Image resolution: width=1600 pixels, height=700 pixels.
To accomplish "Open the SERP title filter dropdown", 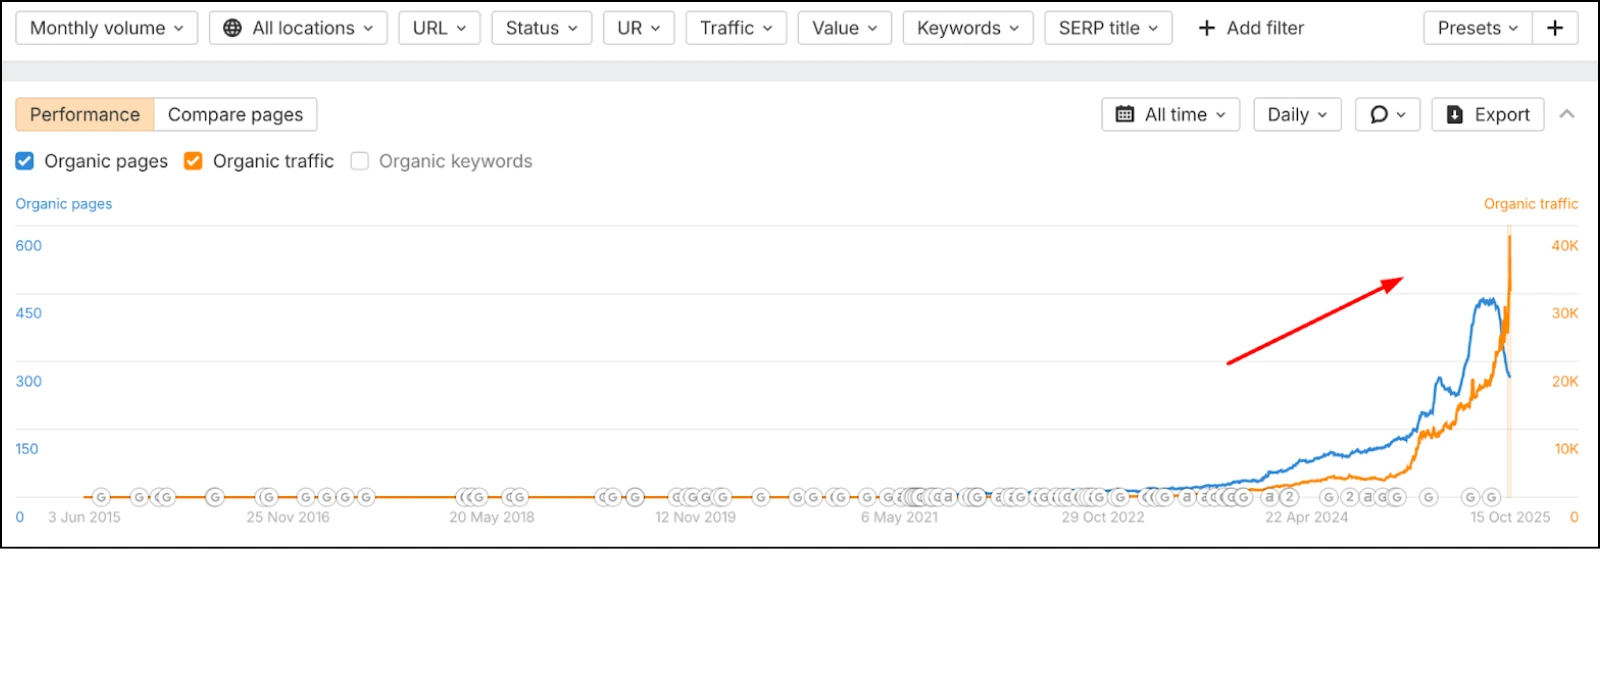I will coord(1108,28).
